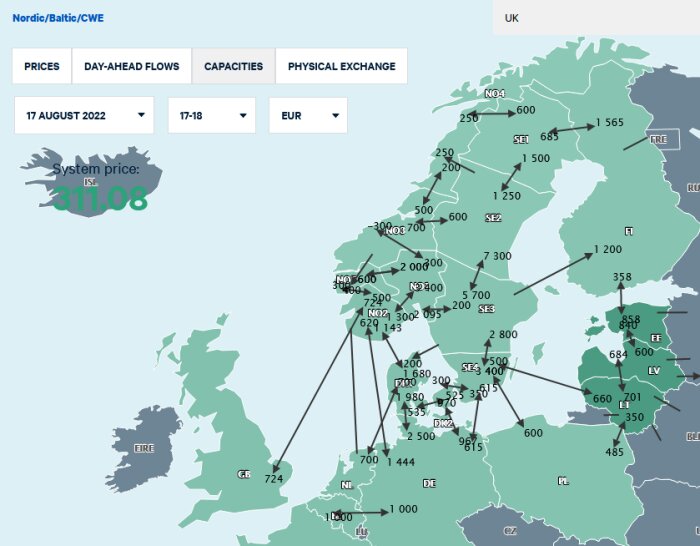Expand the 17-18 hour dropdown
This screenshot has width=700, height=546.
(212, 115)
